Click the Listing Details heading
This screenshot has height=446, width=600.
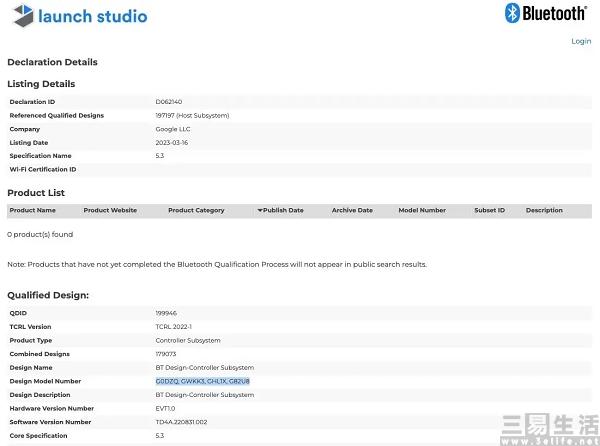pos(41,84)
